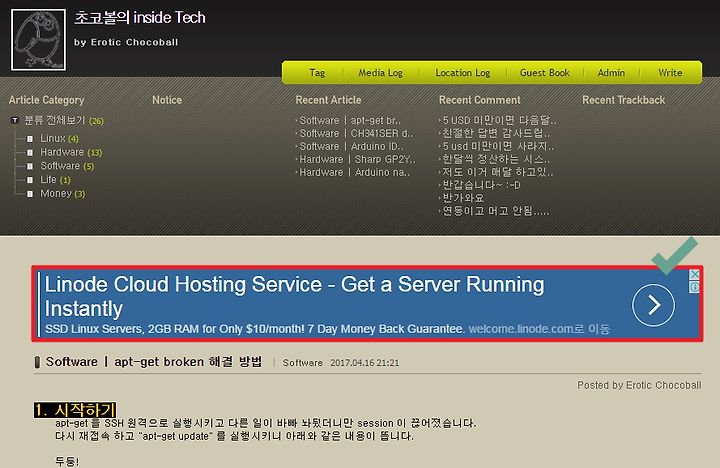Click the Life category page icon
The image size is (720, 468).
pos(30,180)
